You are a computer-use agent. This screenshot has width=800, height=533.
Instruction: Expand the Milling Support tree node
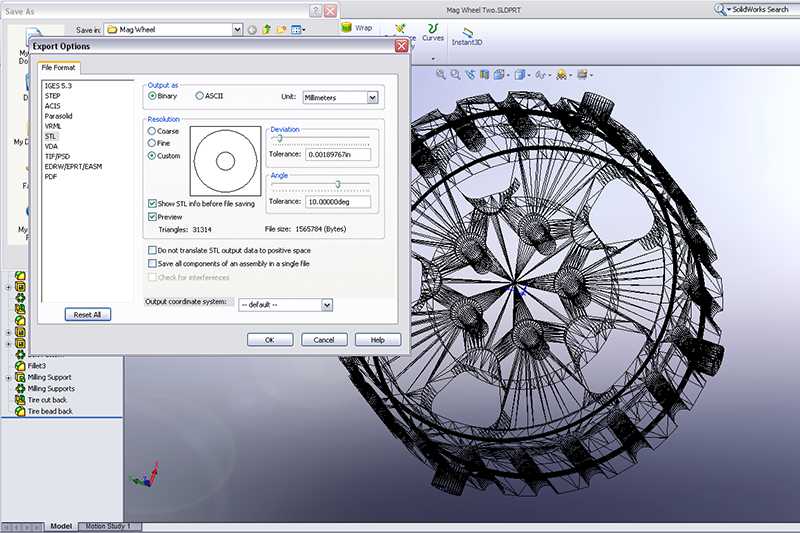(8, 378)
